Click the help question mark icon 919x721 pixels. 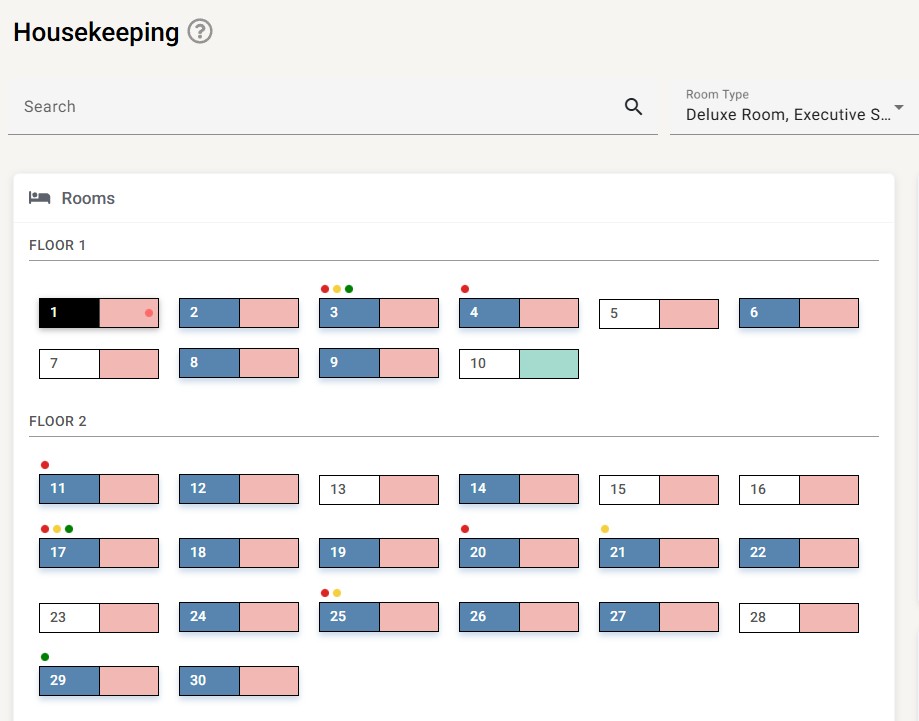point(200,32)
